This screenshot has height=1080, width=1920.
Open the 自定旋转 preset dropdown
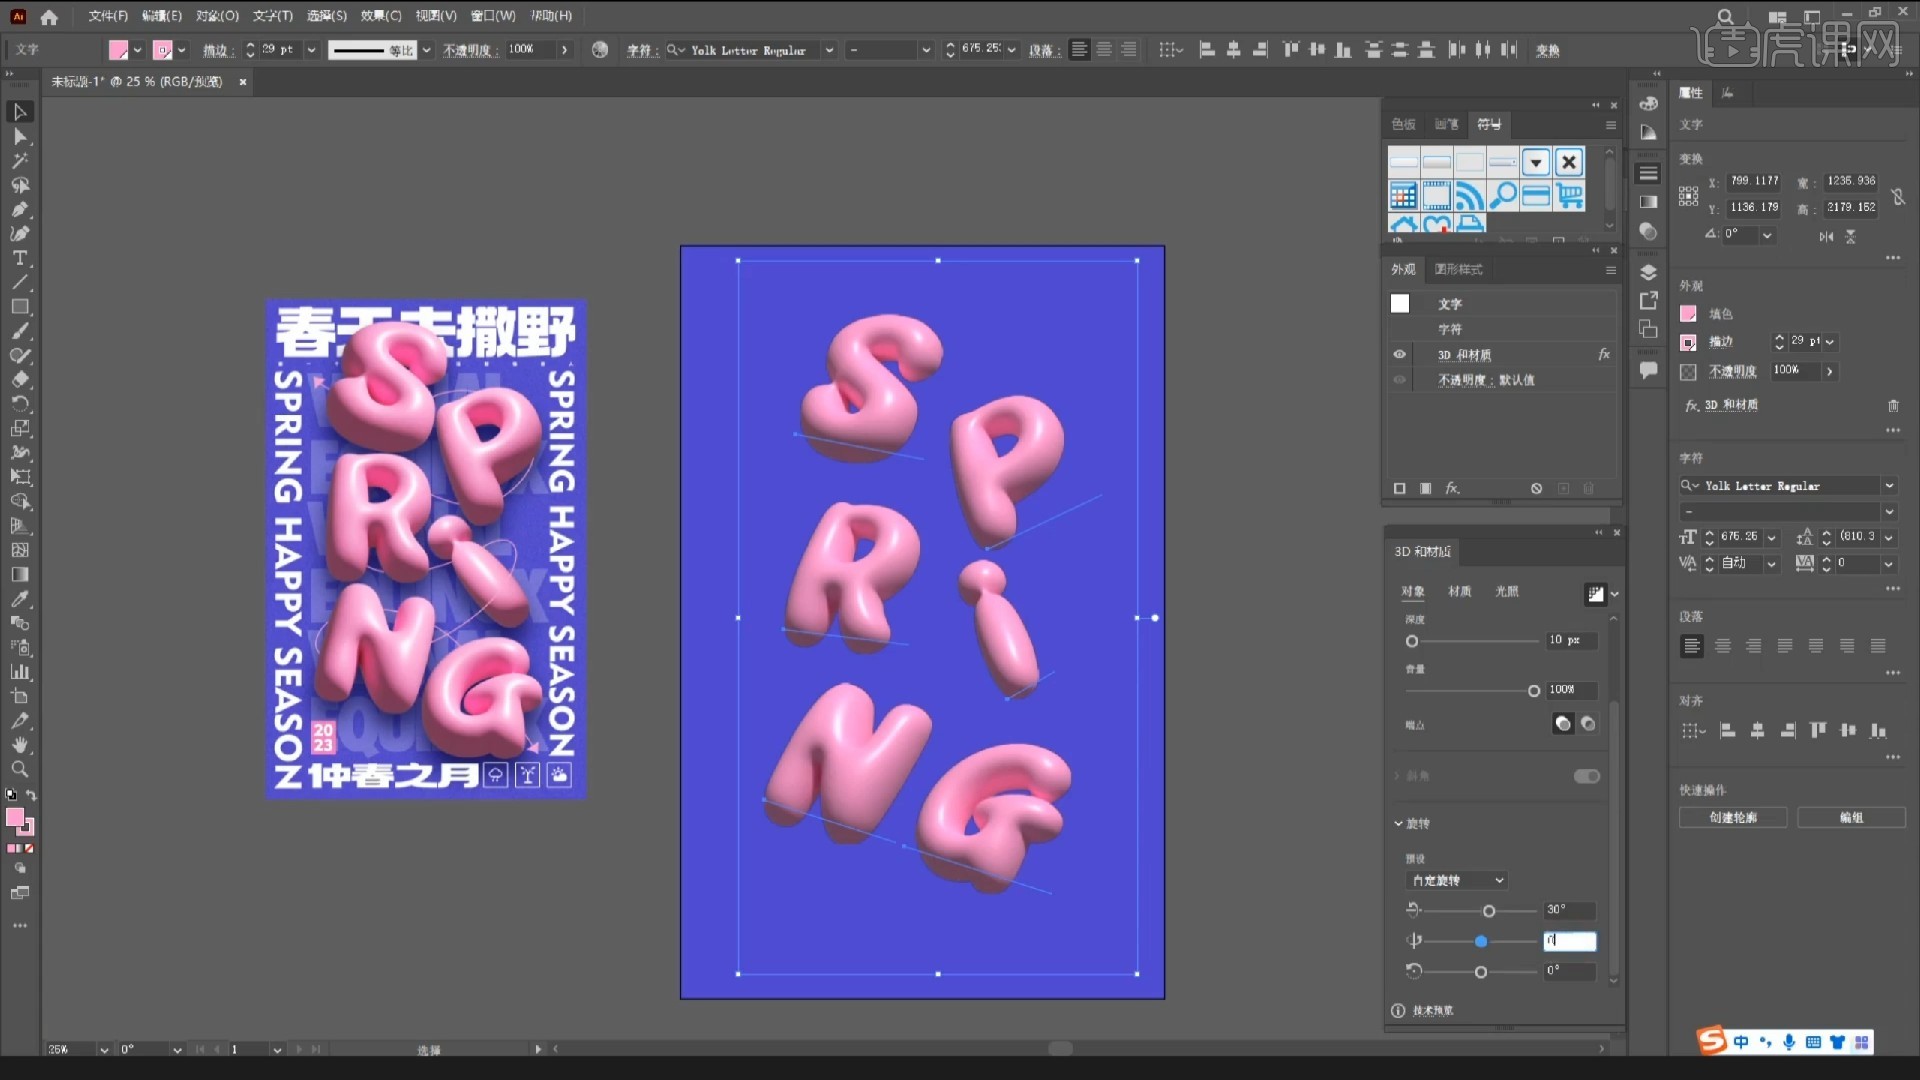click(1456, 880)
